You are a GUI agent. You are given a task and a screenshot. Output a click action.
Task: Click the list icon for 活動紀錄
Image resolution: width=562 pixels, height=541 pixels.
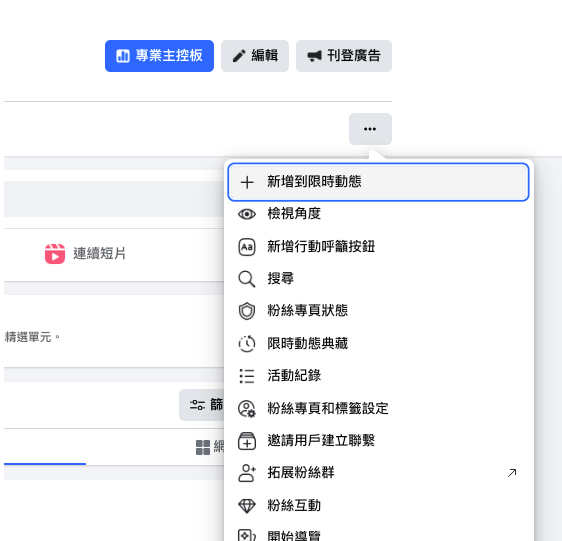[247, 376]
